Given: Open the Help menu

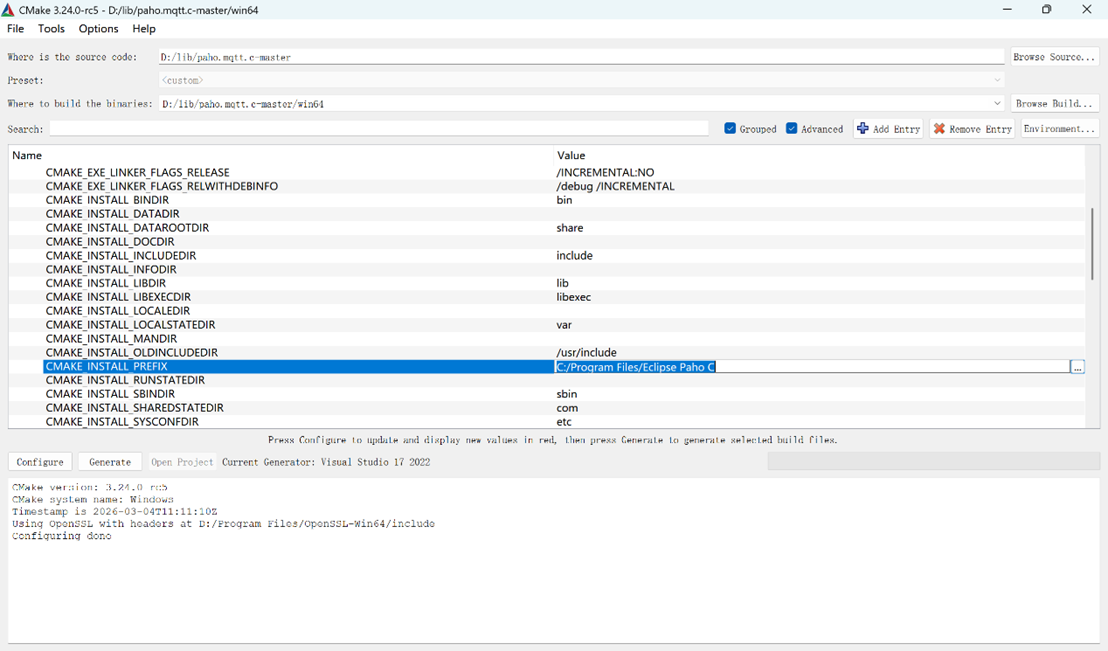Looking at the screenshot, I should click(143, 29).
